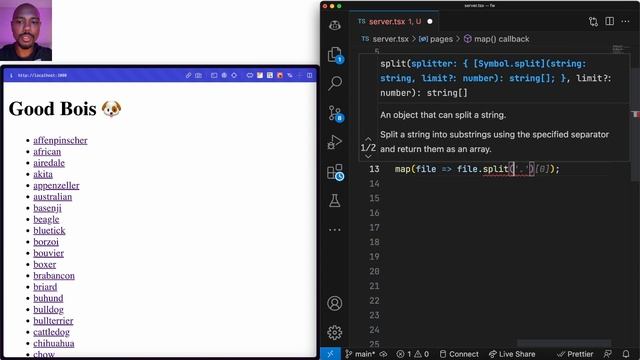
Task: Open the Testing flask view
Action: pos(335,200)
